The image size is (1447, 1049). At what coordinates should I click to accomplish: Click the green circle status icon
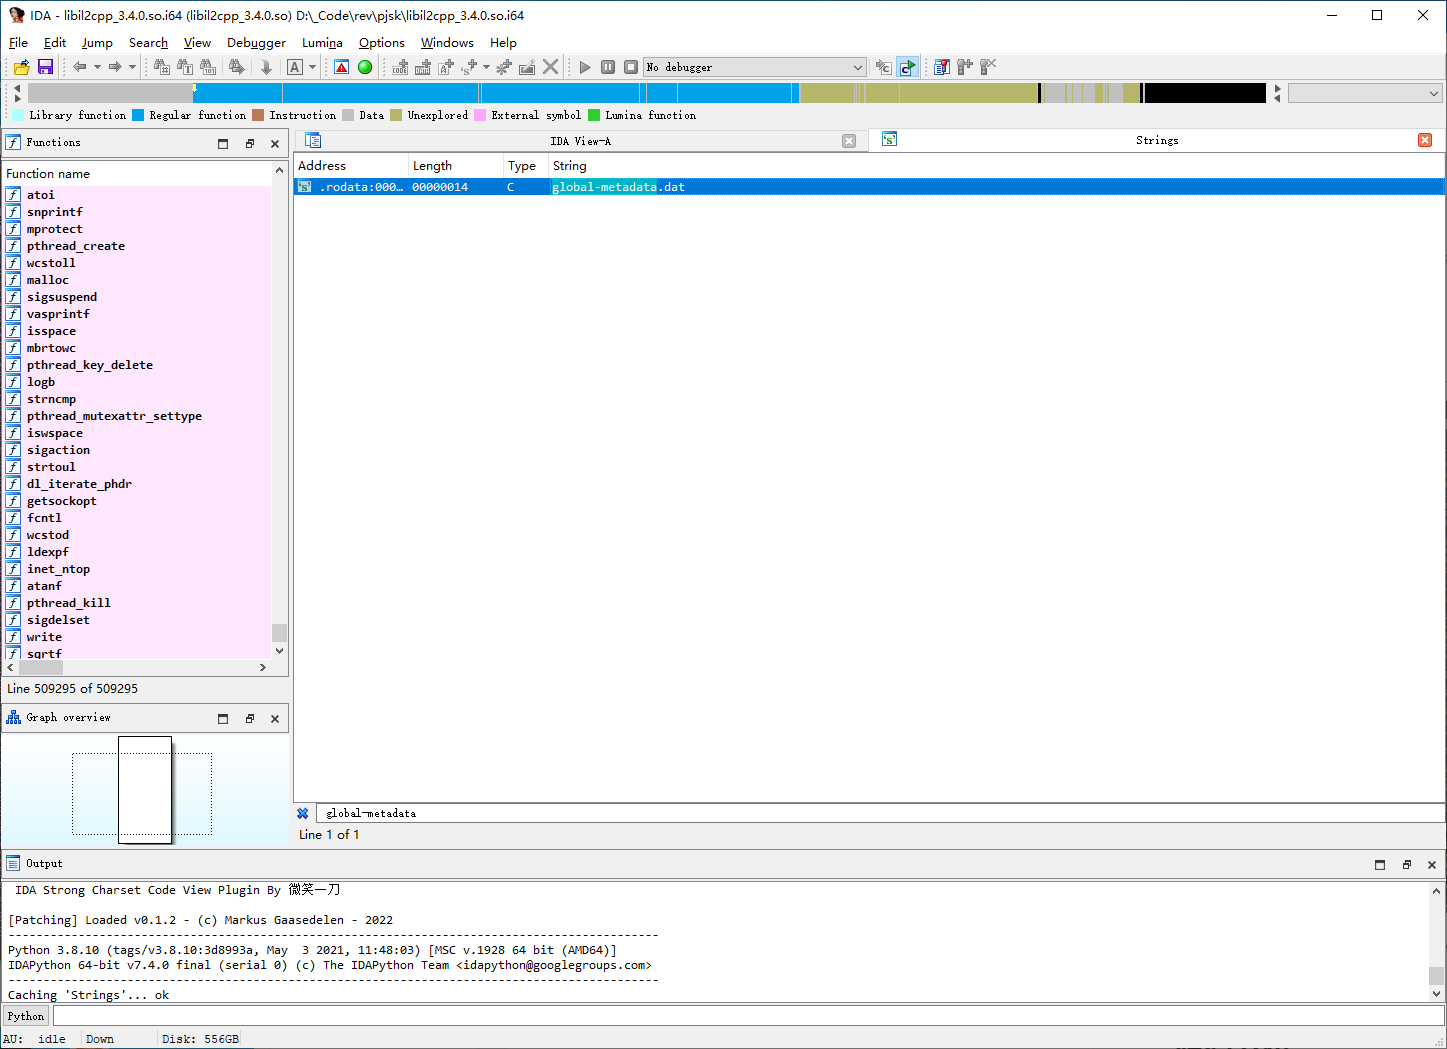[365, 67]
